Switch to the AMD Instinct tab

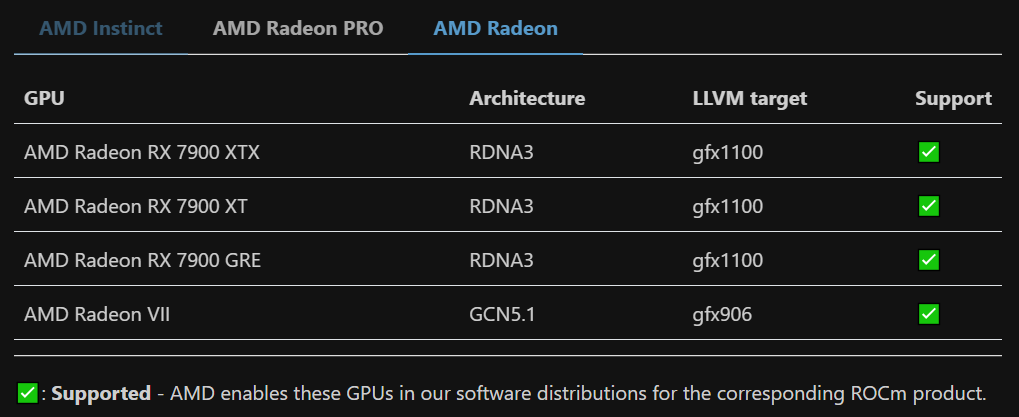[x=100, y=28]
